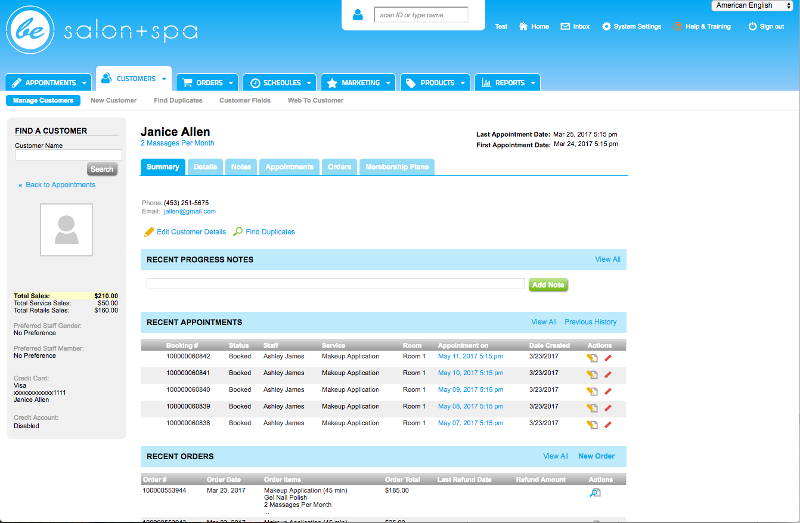Click Help & Training lifebuoy icon

[x=678, y=26]
